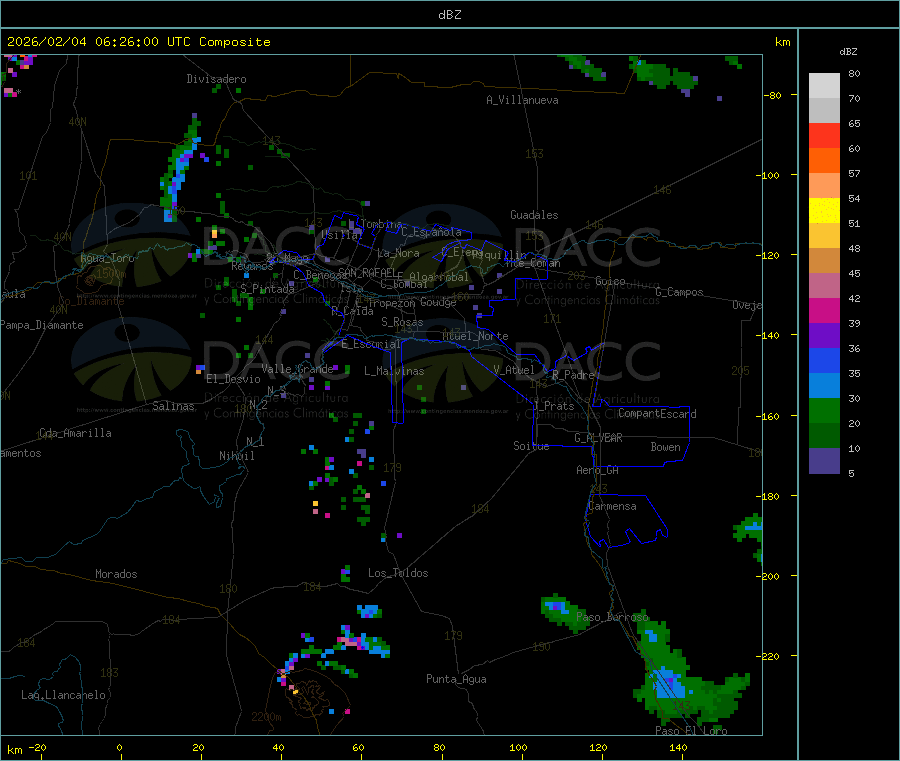900x761 pixels.
Task: Click the 'Carmensa' map label
Action: click(612, 506)
